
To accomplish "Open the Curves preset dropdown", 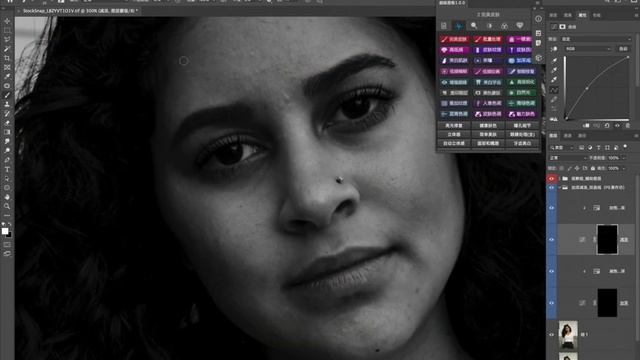I will [596, 39].
